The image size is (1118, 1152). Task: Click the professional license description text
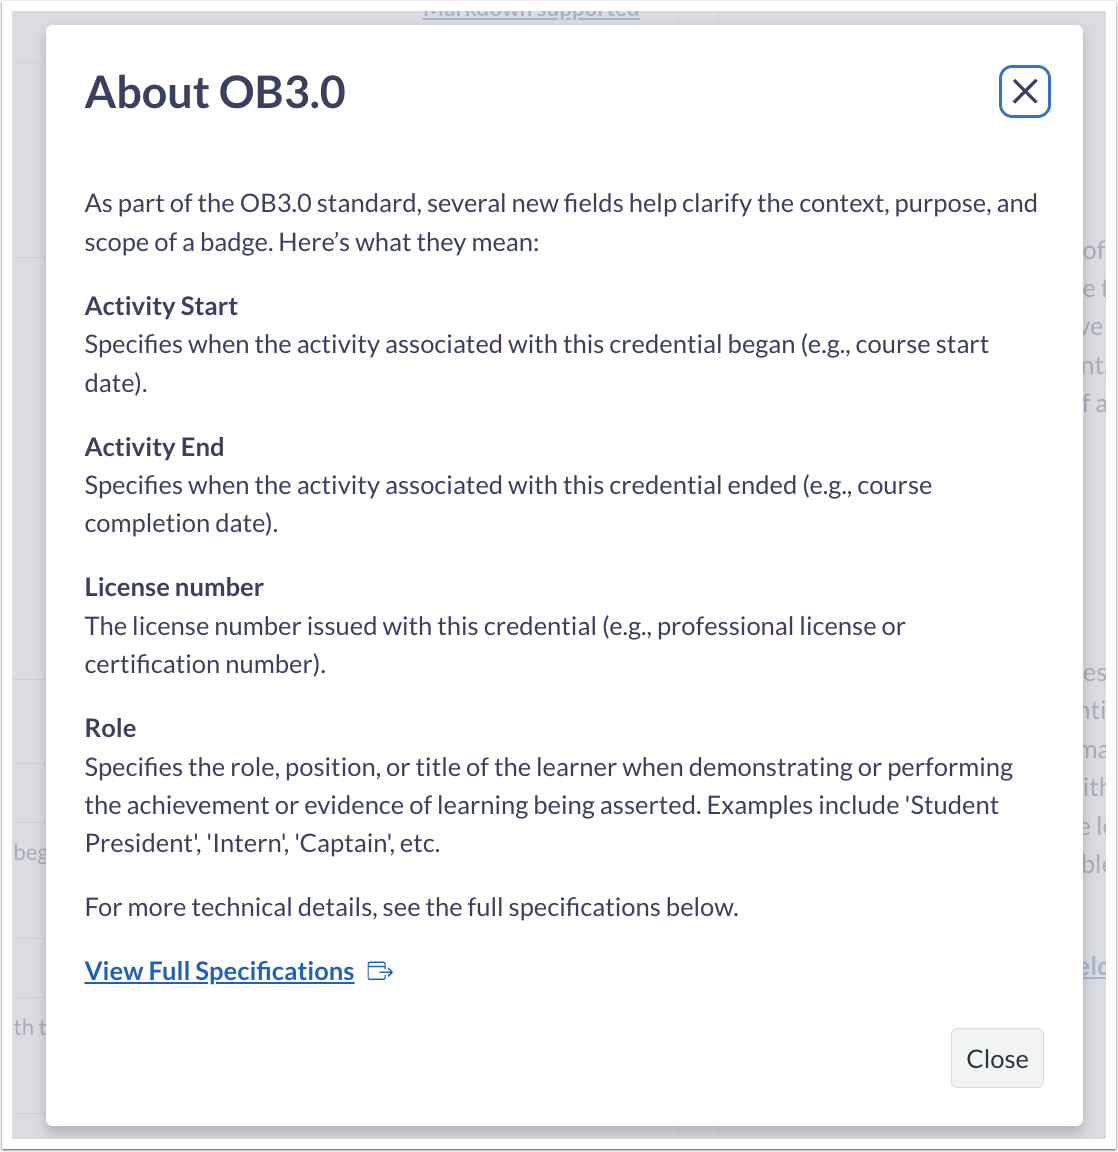pos(496,644)
